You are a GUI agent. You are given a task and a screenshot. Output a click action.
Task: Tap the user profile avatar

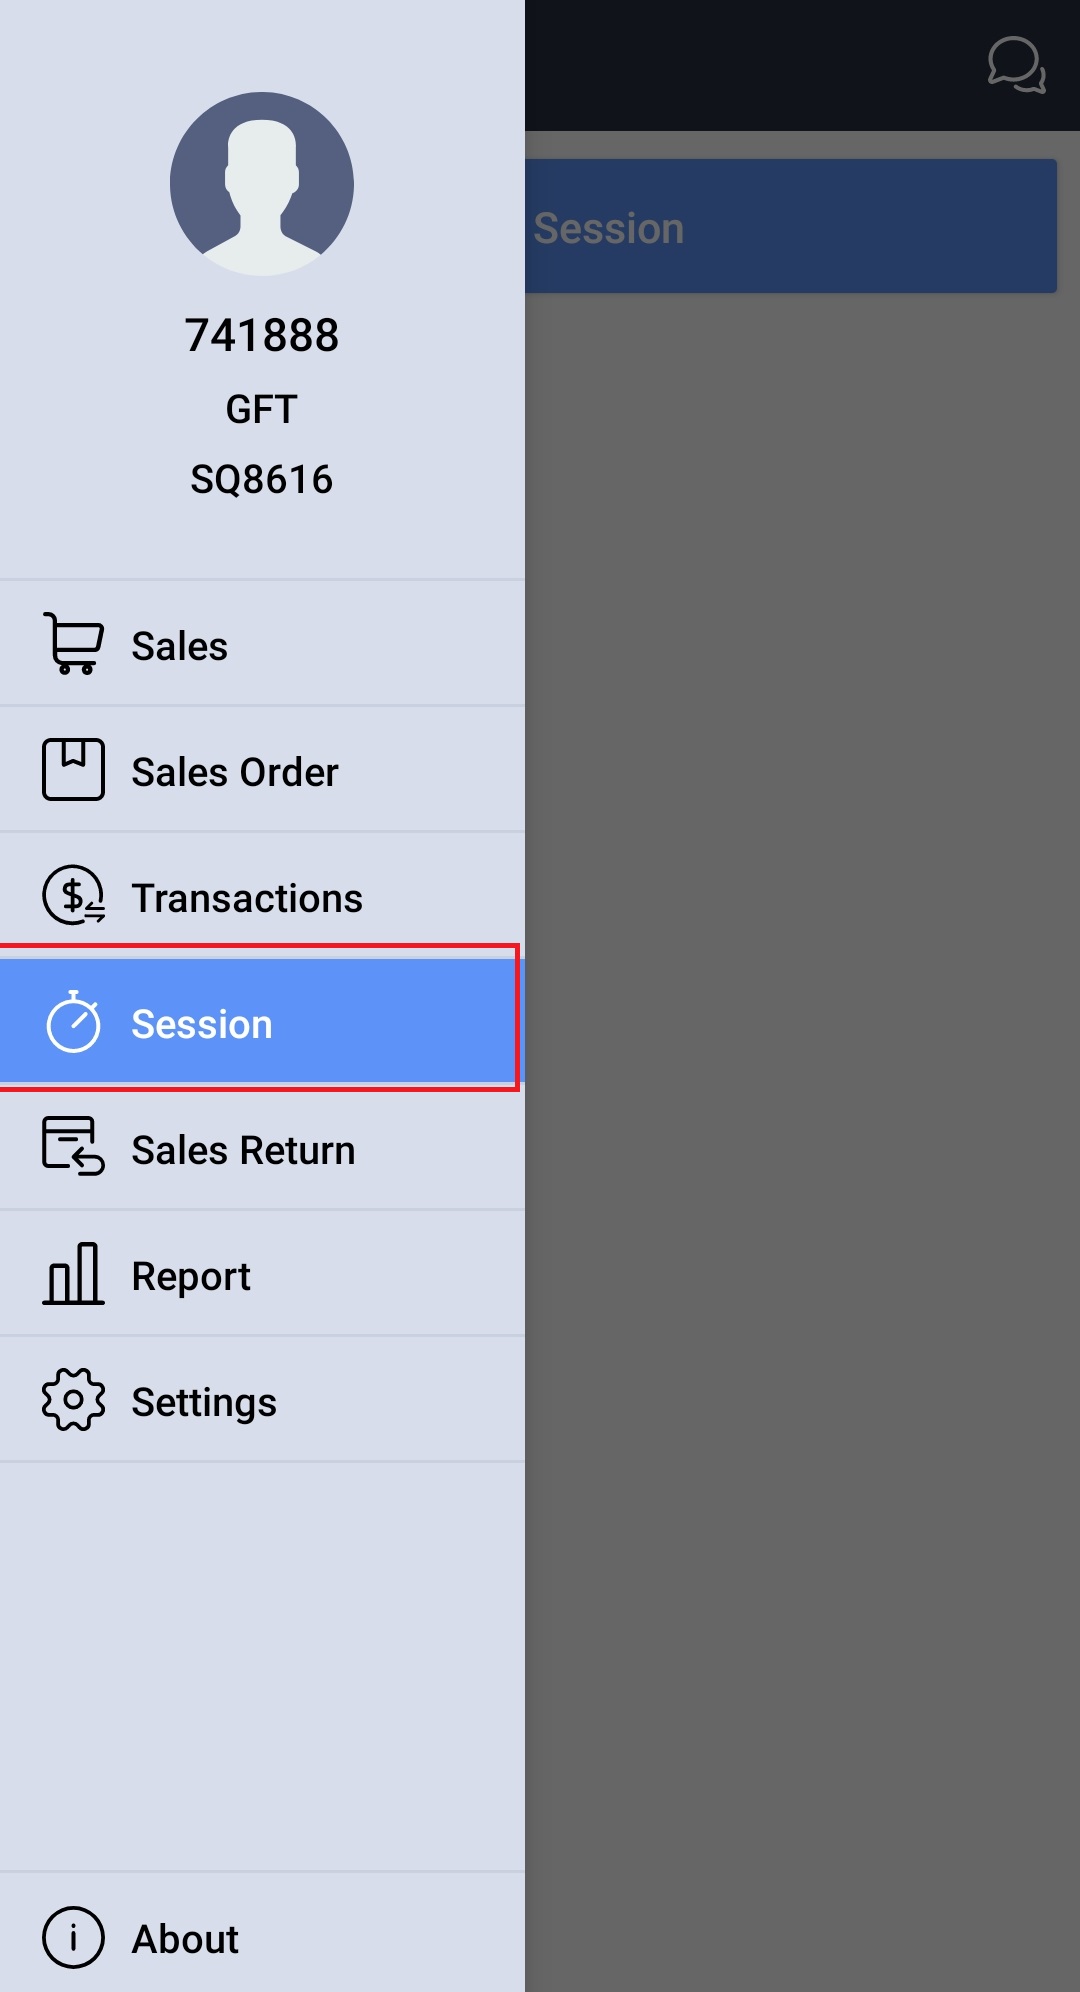tap(262, 184)
